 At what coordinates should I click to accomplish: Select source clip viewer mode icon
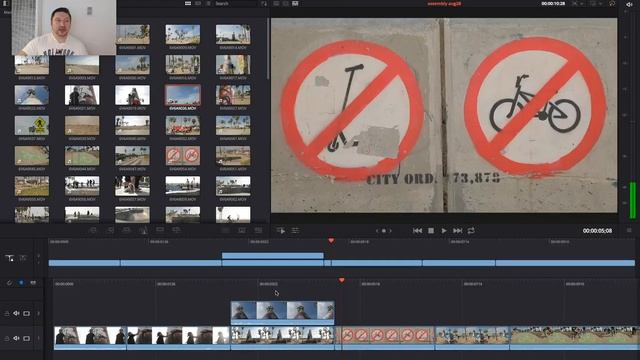[x=276, y=3]
